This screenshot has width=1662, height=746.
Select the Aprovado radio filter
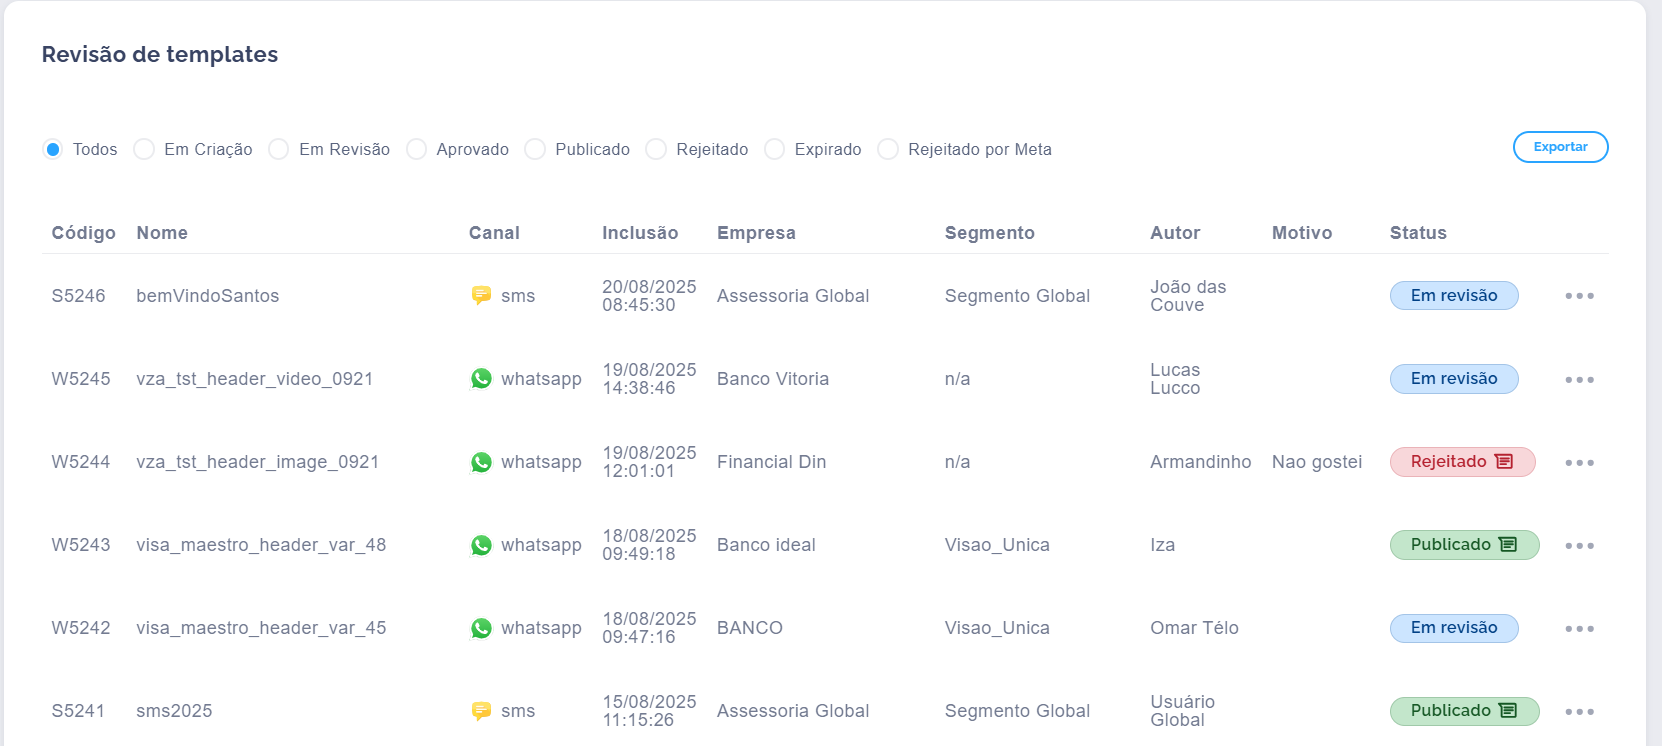[417, 149]
